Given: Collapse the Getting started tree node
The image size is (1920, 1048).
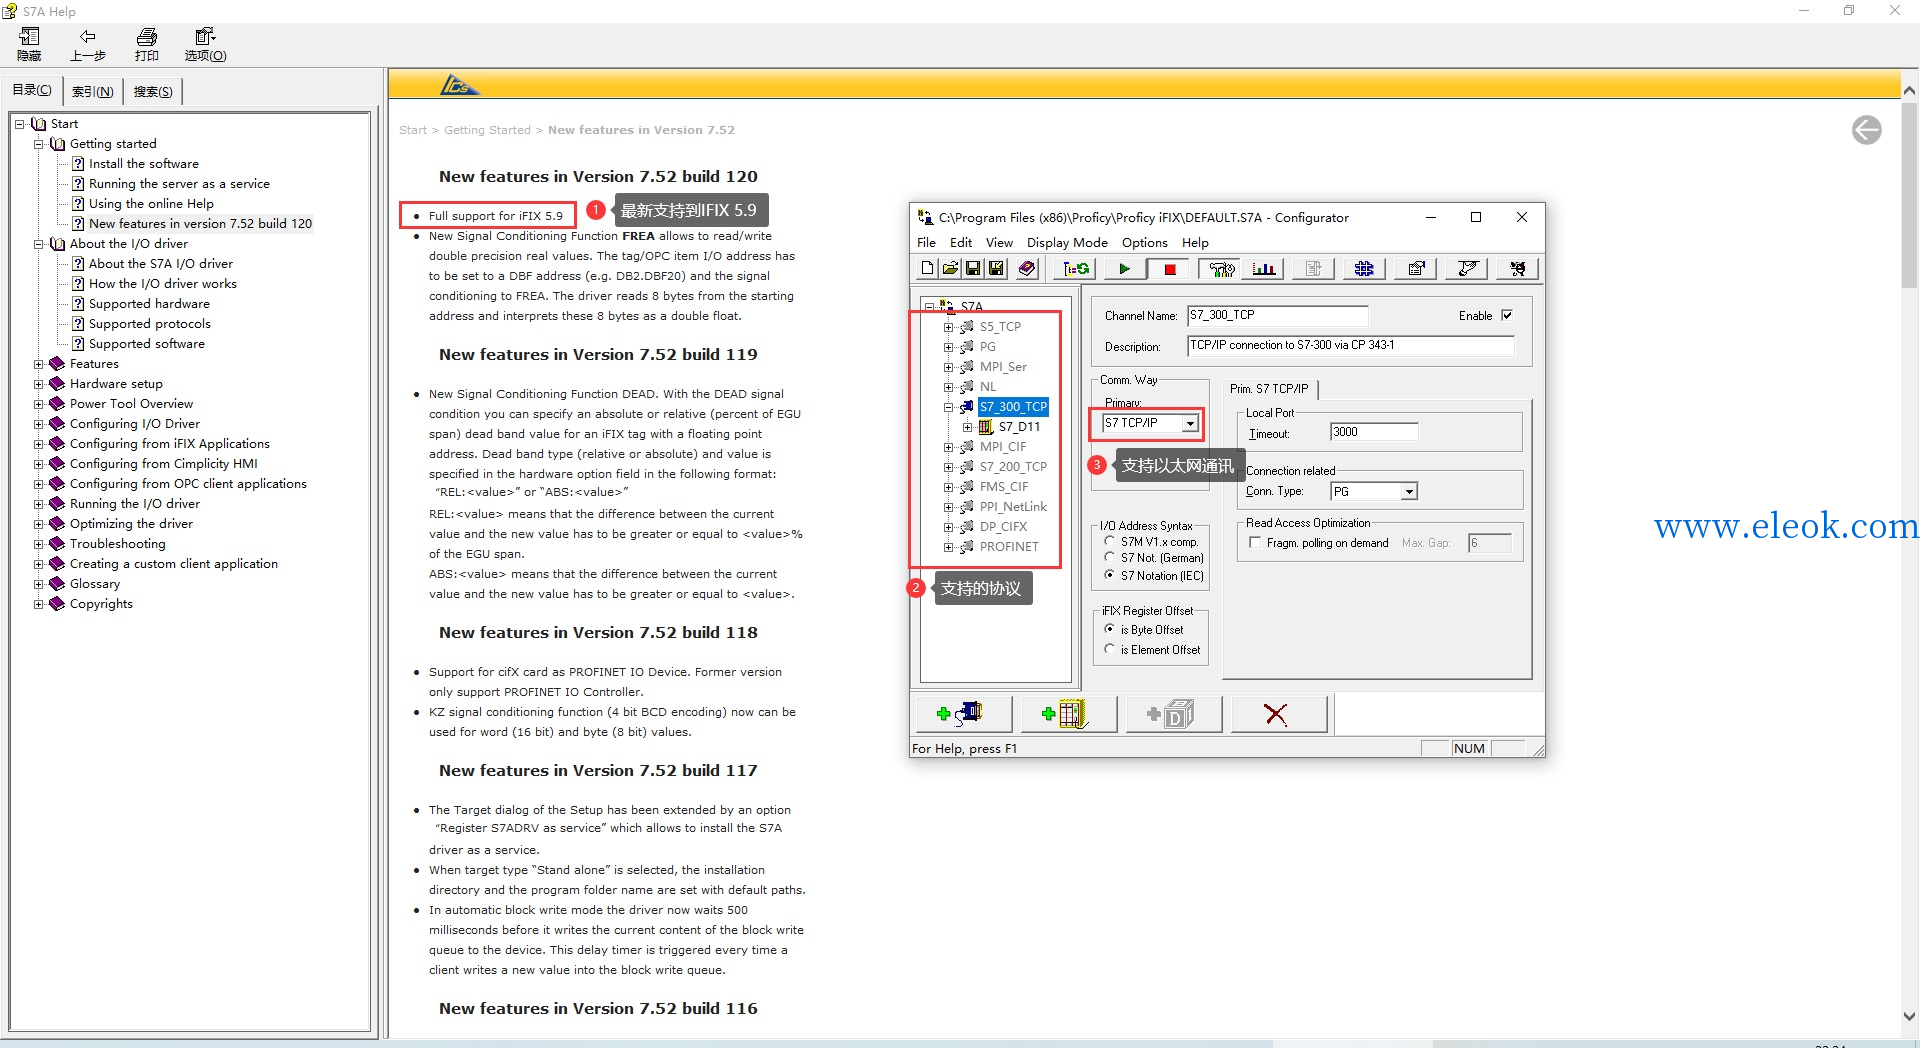Looking at the screenshot, I should coord(39,144).
